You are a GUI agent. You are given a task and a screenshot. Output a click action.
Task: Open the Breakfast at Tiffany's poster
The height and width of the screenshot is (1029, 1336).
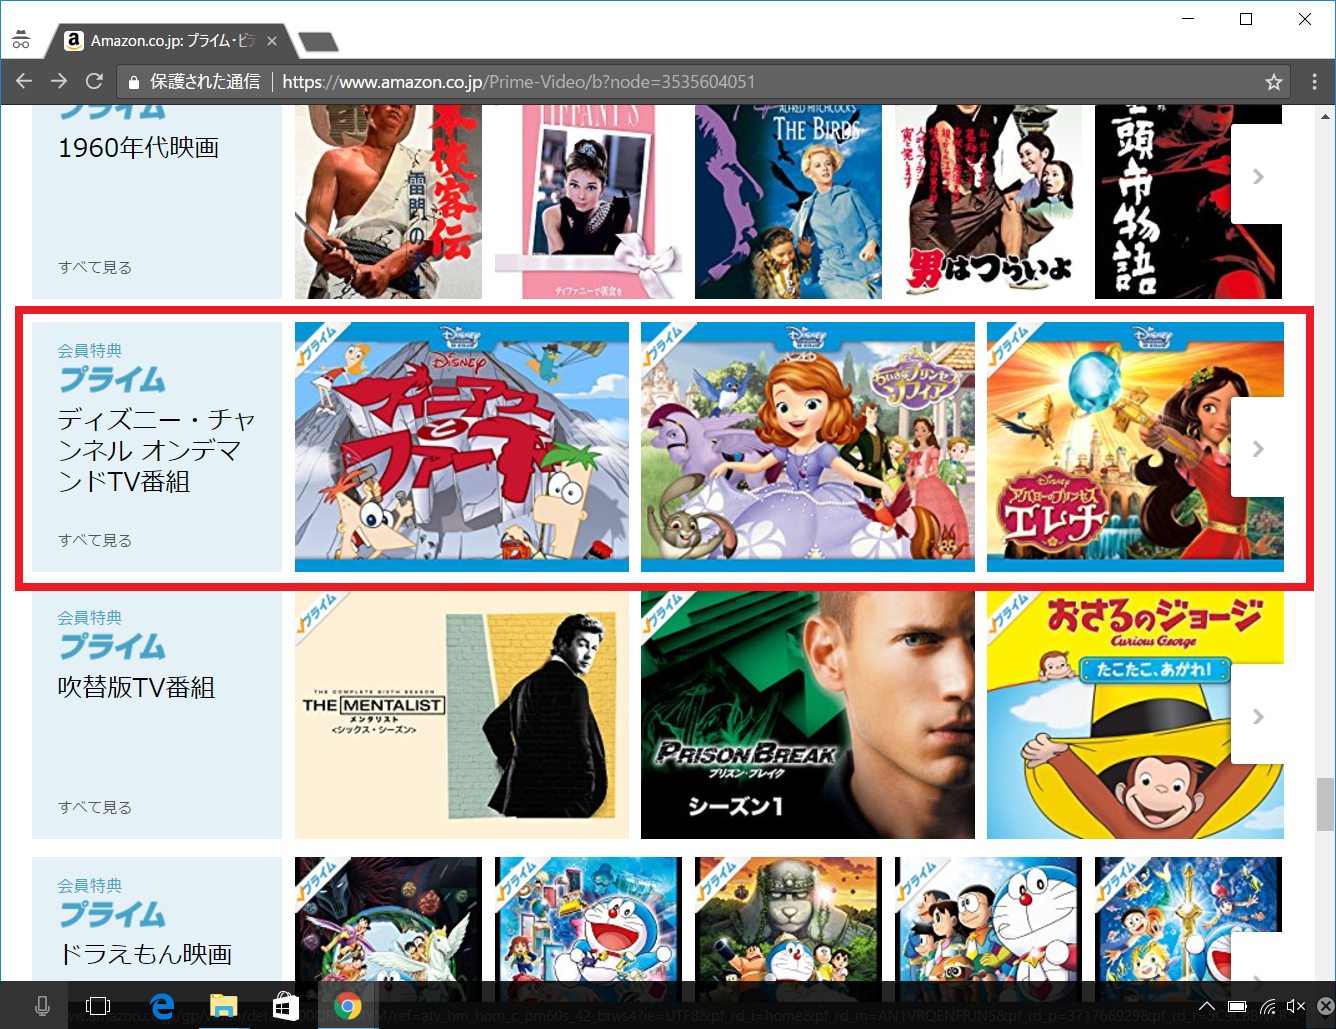click(588, 202)
